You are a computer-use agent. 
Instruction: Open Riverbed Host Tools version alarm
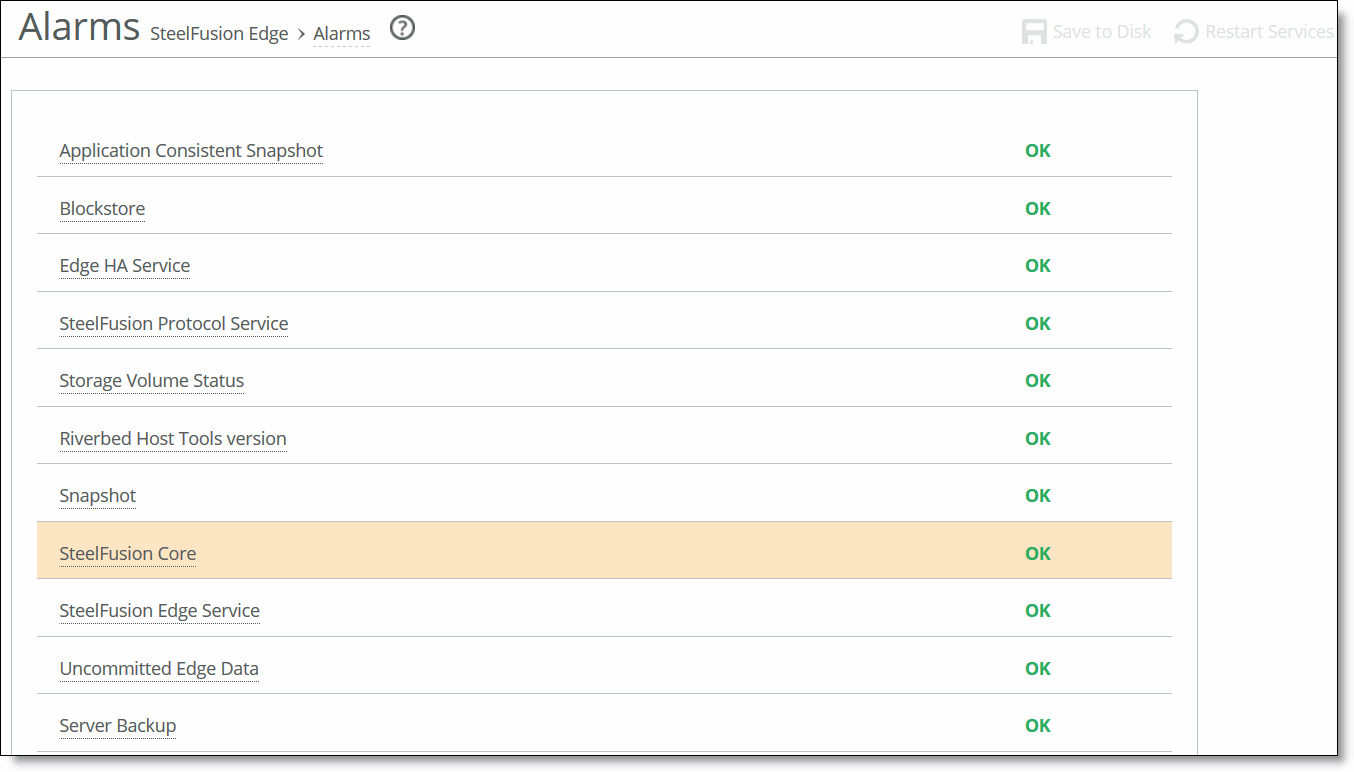tap(173, 439)
